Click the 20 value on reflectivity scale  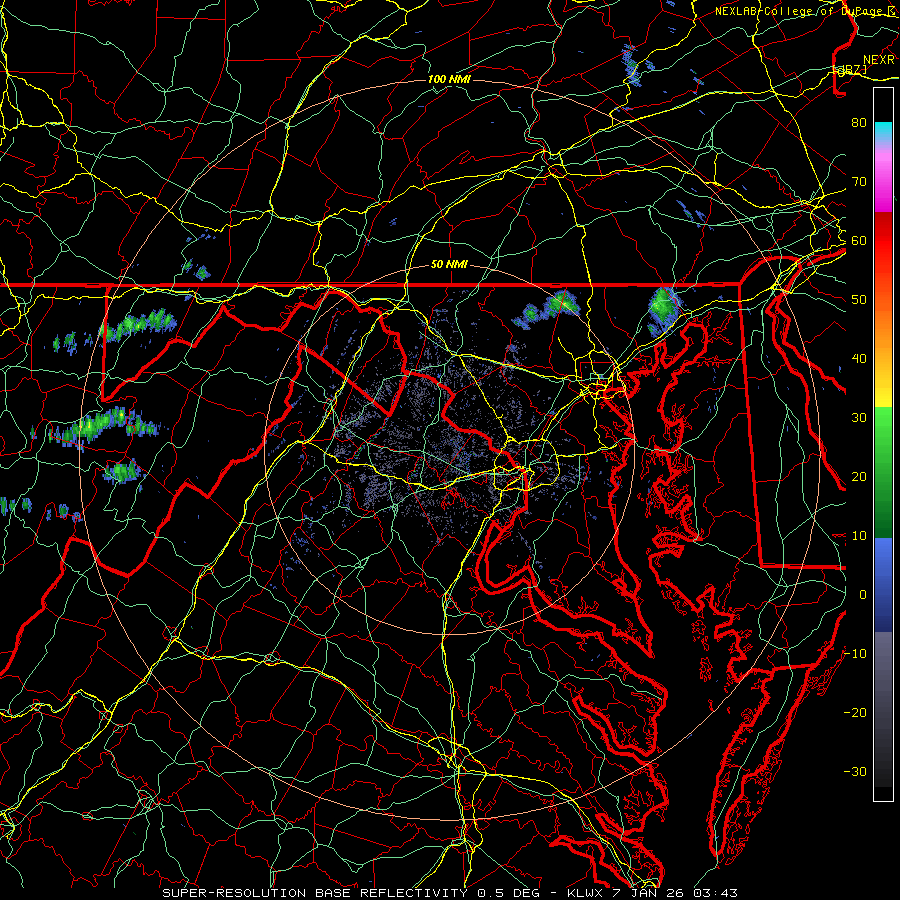859,476
